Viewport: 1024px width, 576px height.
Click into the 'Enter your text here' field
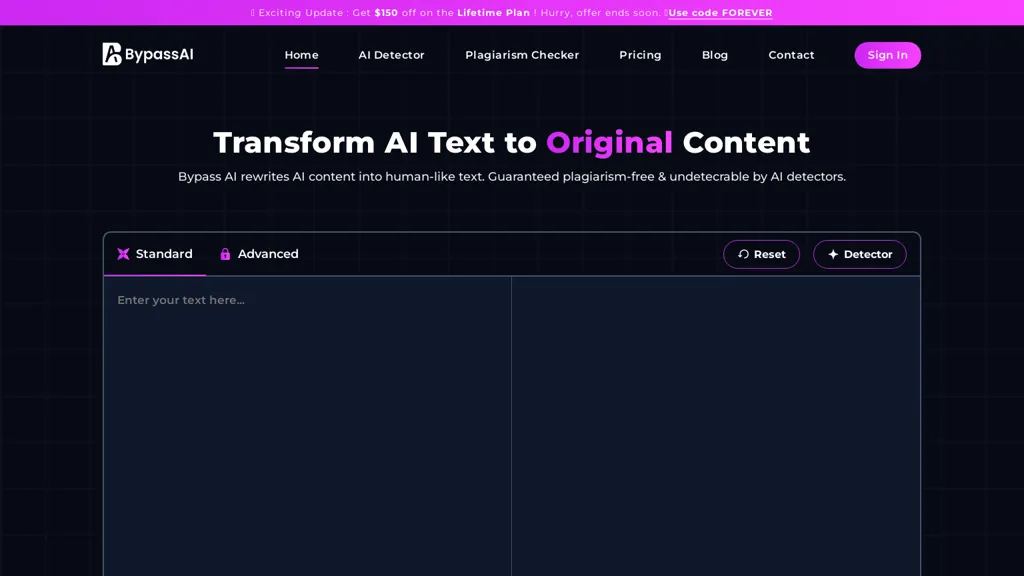click(308, 426)
